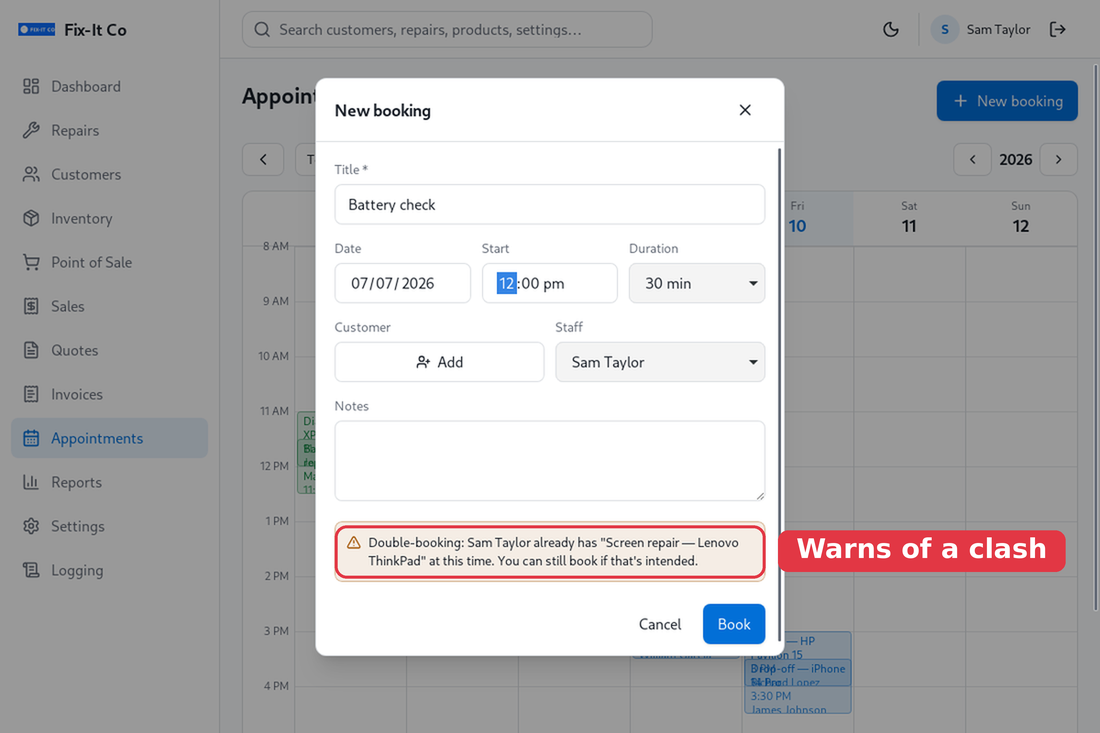Open the Reports section
Viewport: 1100px width, 733px height.
coord(109,482)
